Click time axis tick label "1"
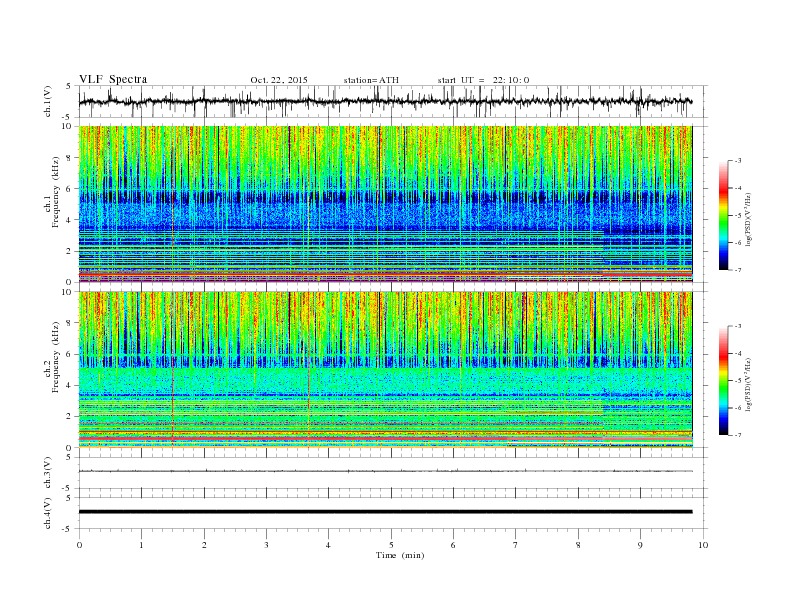The image size is (792, 612). [x=141, y=545]
